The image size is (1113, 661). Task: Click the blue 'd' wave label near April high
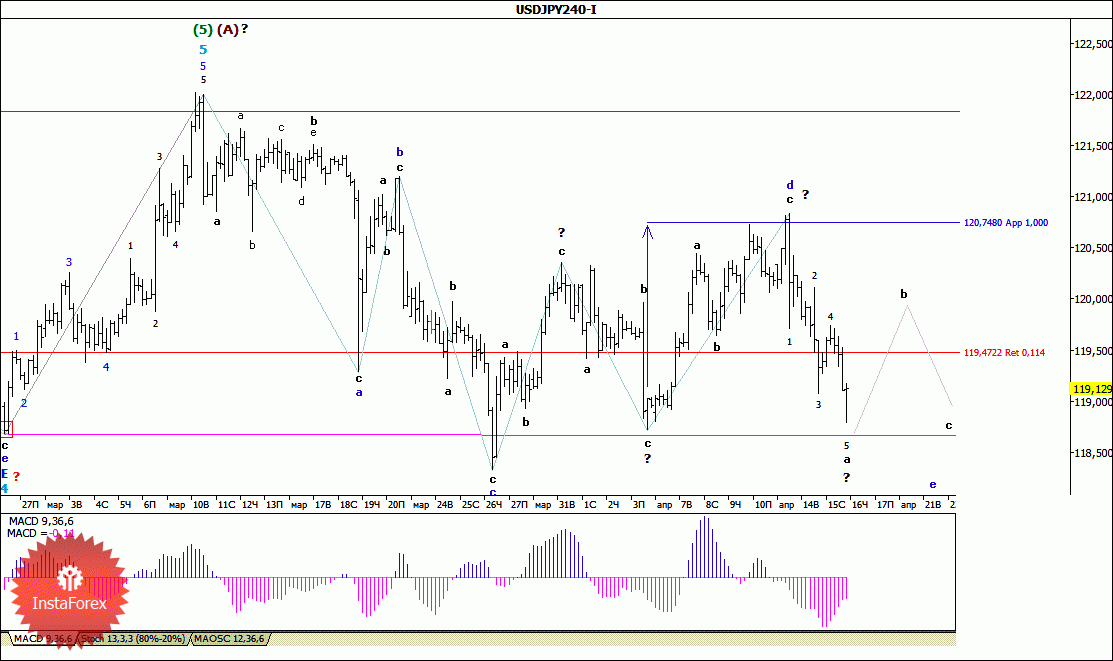click(x=789, y=185)
